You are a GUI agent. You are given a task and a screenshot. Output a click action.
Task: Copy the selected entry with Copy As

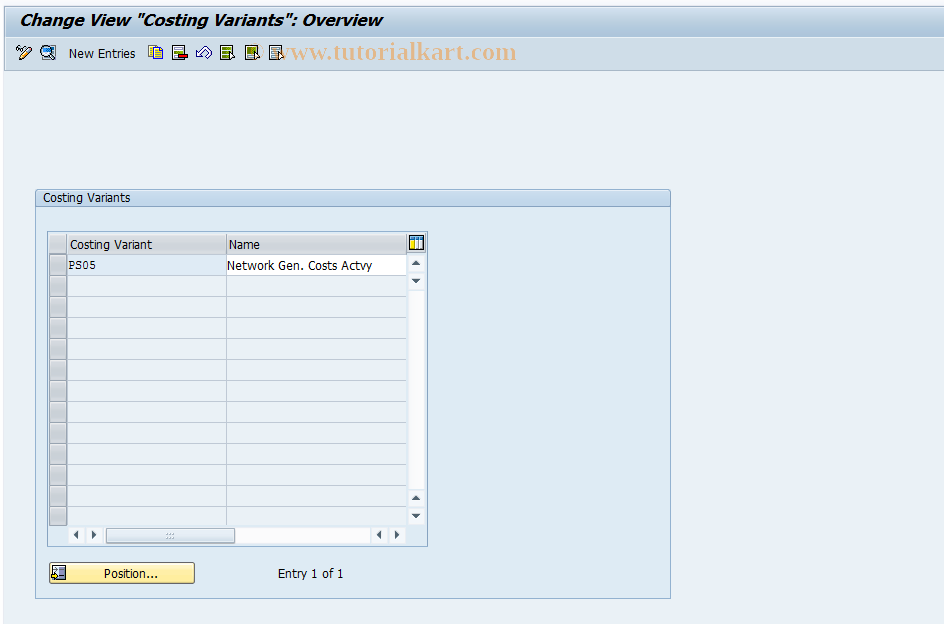coord(155,53)
